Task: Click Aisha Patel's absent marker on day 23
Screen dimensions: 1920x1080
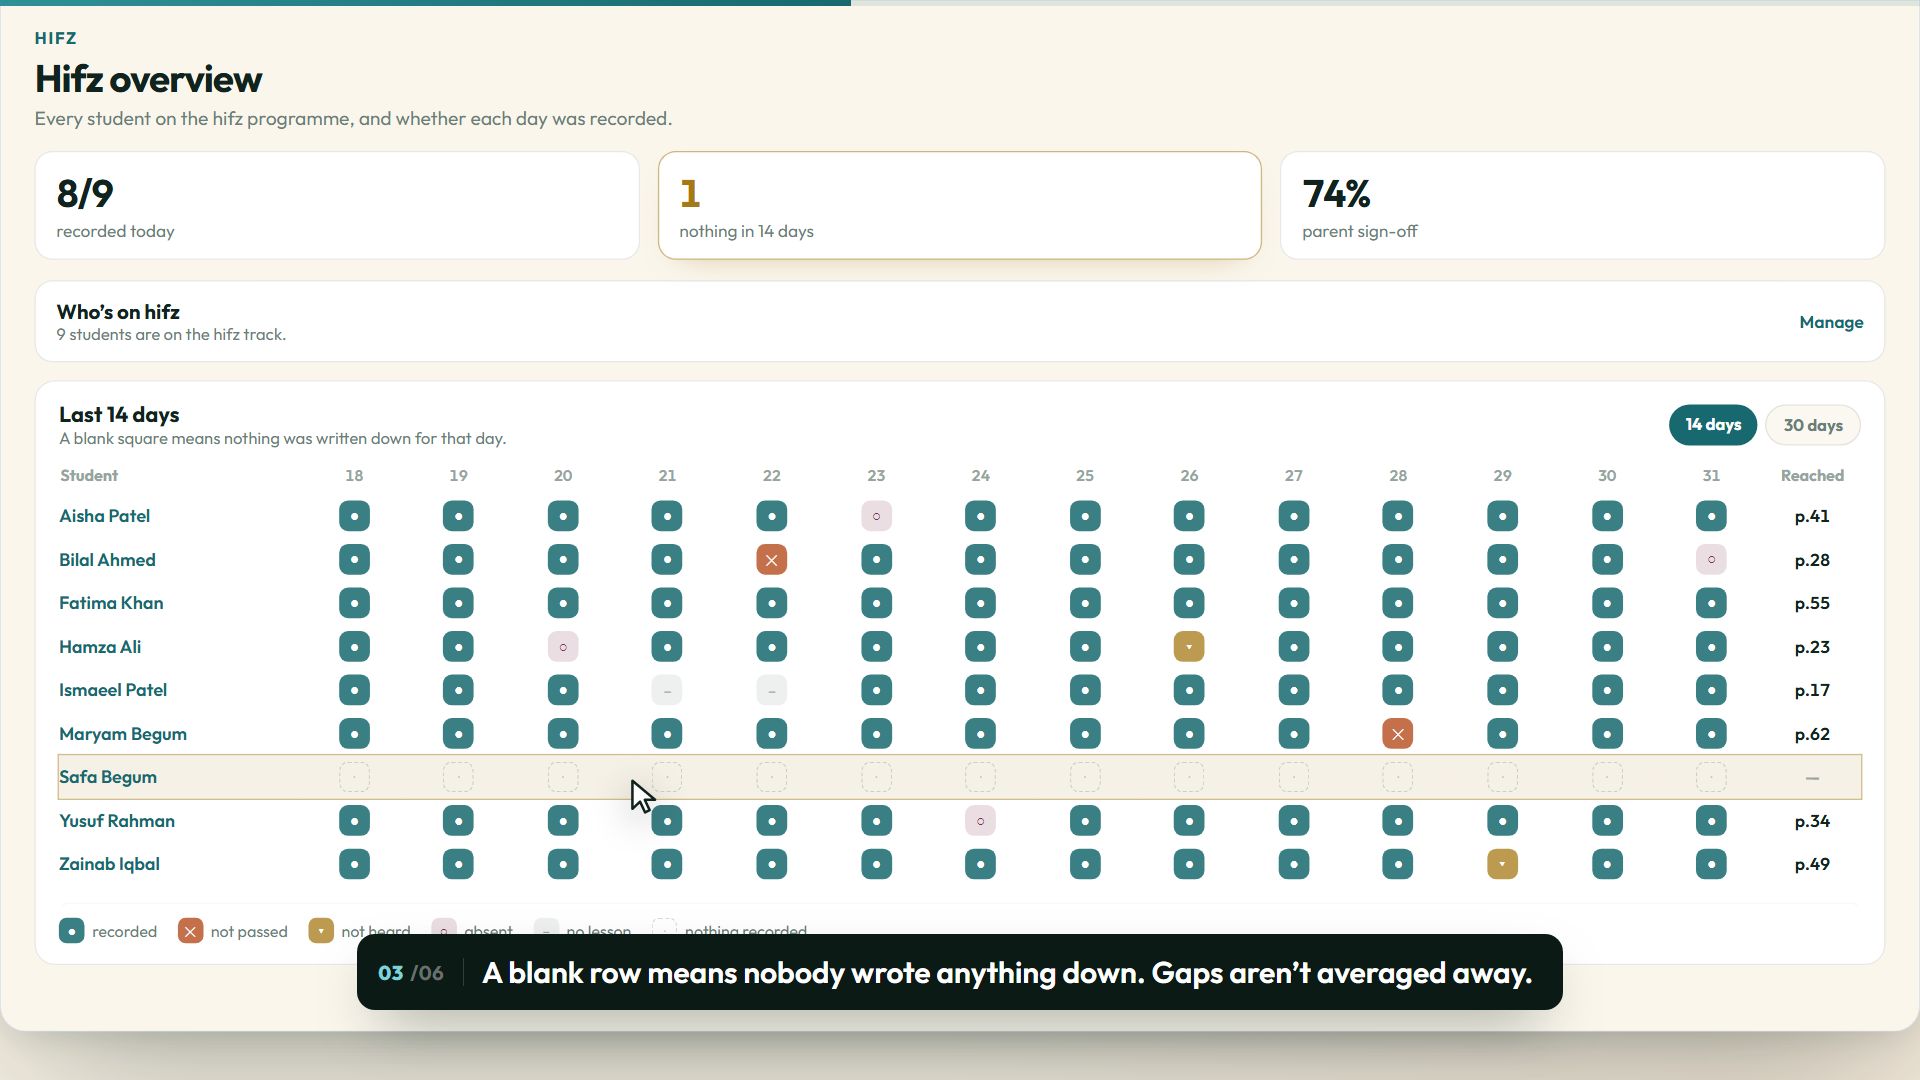Action: click(x=876, y=516)
